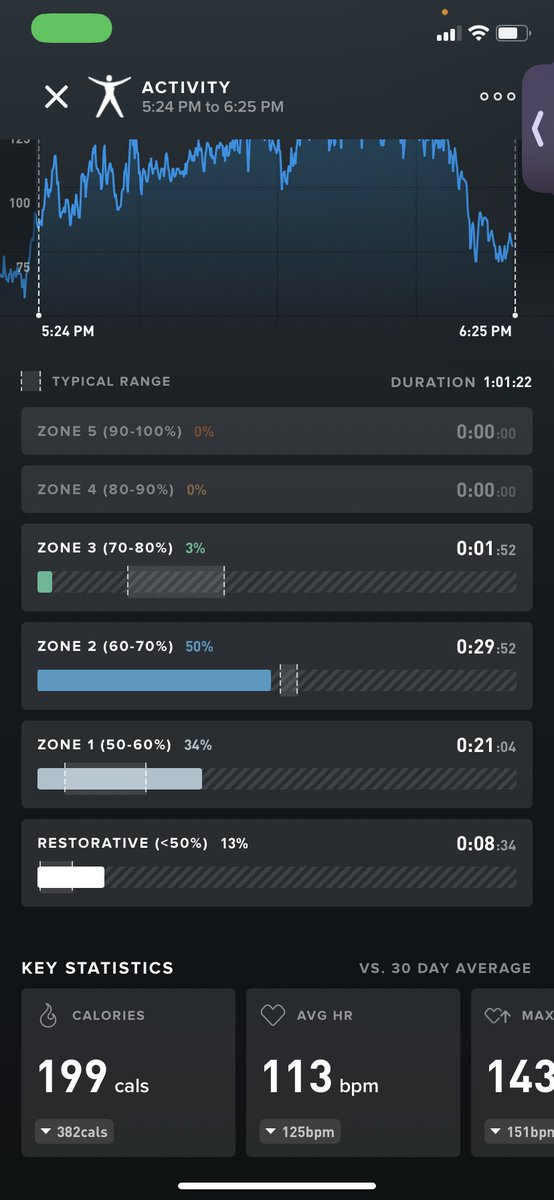Select the Restorative (<50%) row
This screenshot has height=1200, width=554.
pos(277,863)
